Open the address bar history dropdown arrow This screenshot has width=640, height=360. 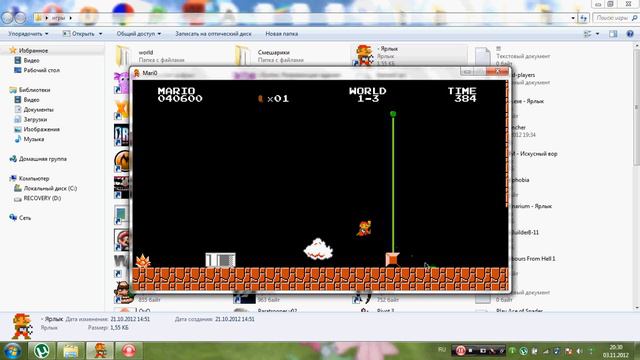click(573, 18)
